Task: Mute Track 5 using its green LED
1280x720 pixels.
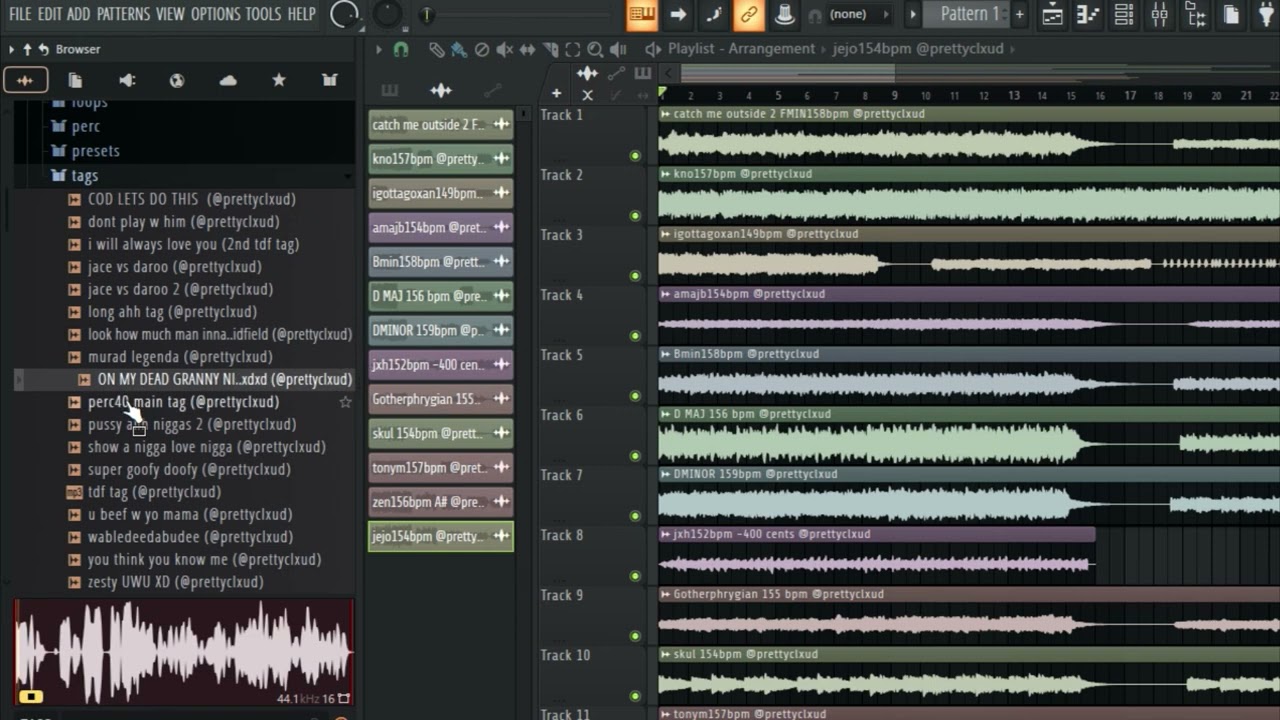Action: 635,396
